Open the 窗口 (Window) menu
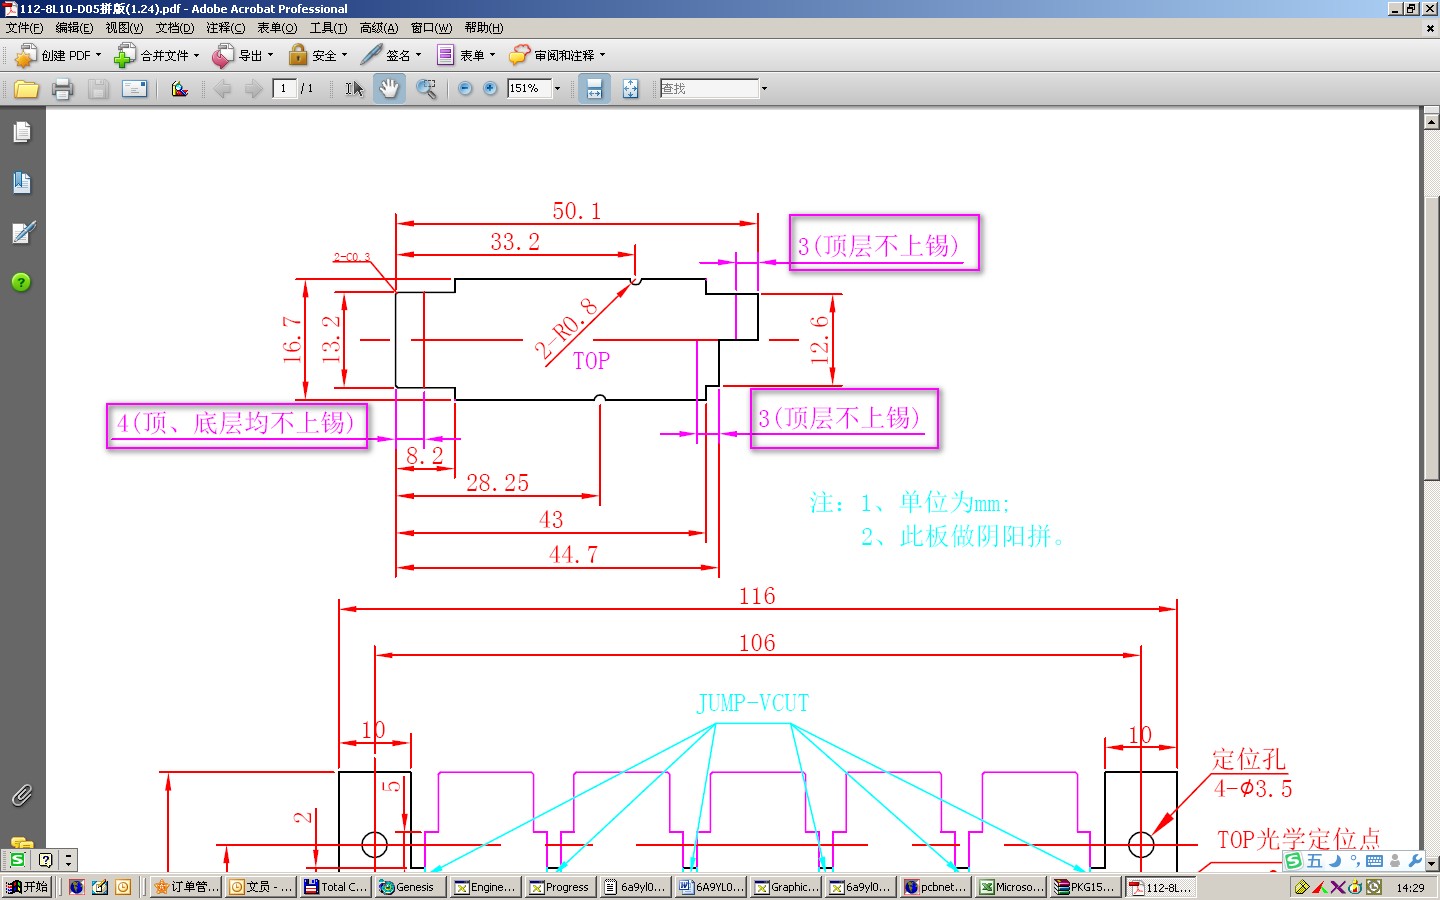The width and height of the screenshot is (1440, 900). [x=431, y=28]
